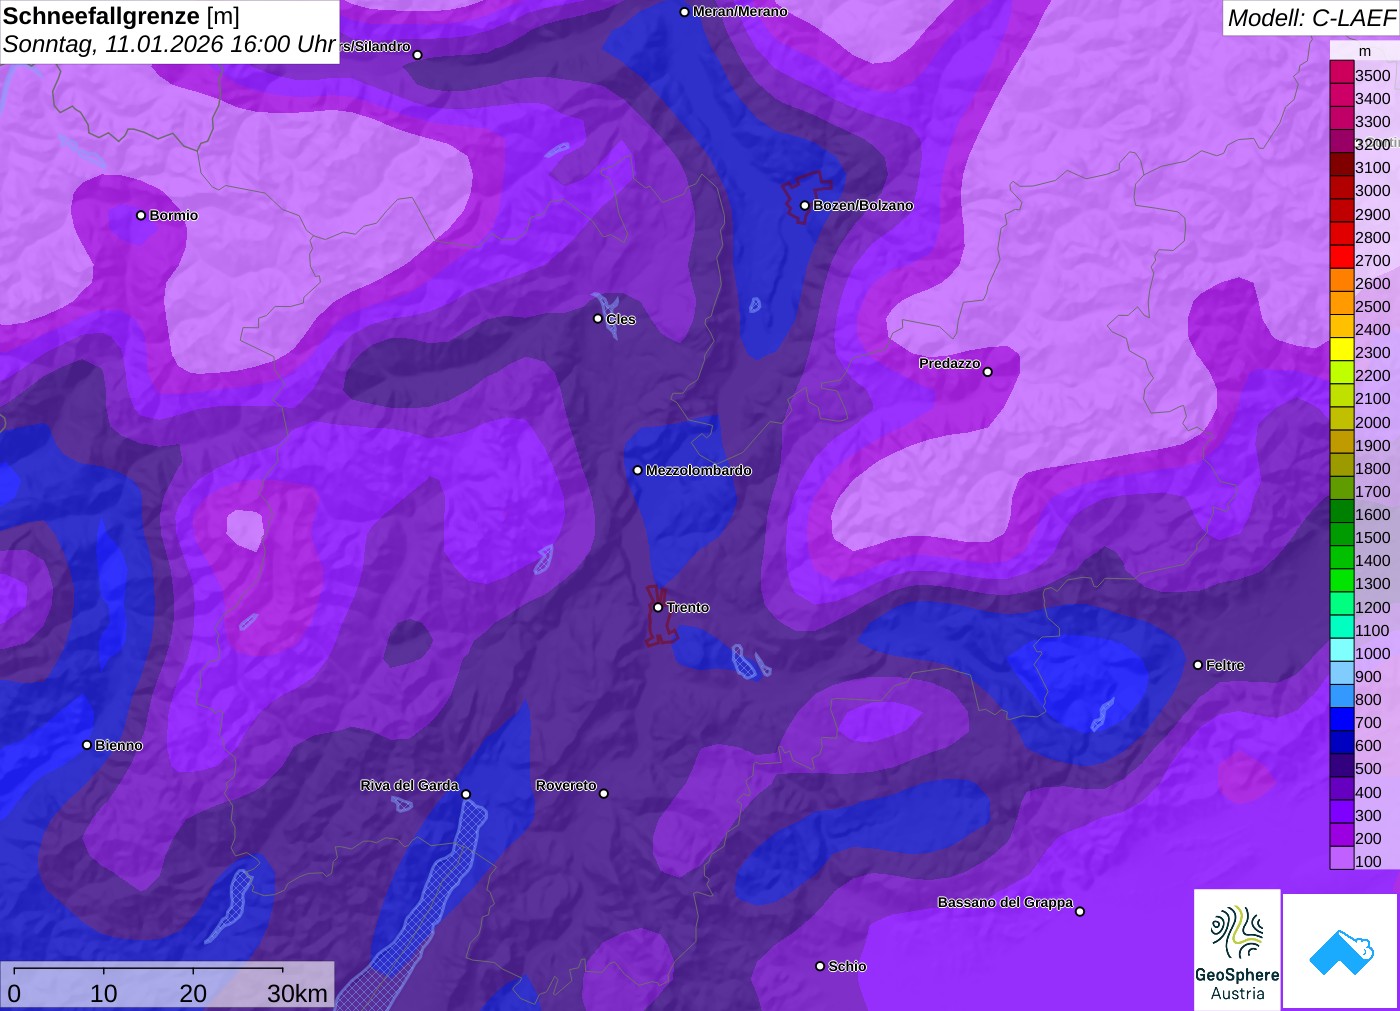The width and height of the screenshot is (1400, 1011).
Task: Select the "10" scale bar label
Action: [104, 993]
